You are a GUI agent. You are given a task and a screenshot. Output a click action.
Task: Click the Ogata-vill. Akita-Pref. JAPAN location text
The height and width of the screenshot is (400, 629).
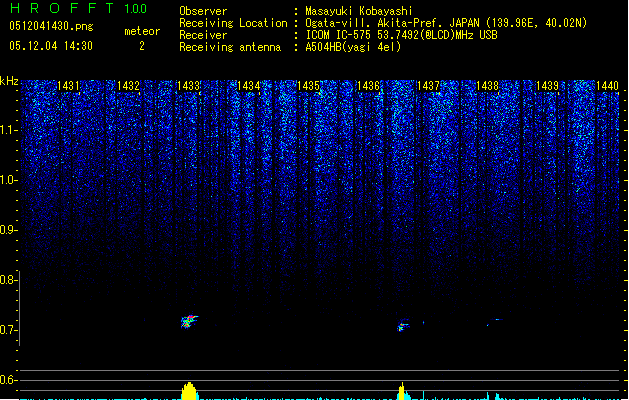tap(446, 23)
